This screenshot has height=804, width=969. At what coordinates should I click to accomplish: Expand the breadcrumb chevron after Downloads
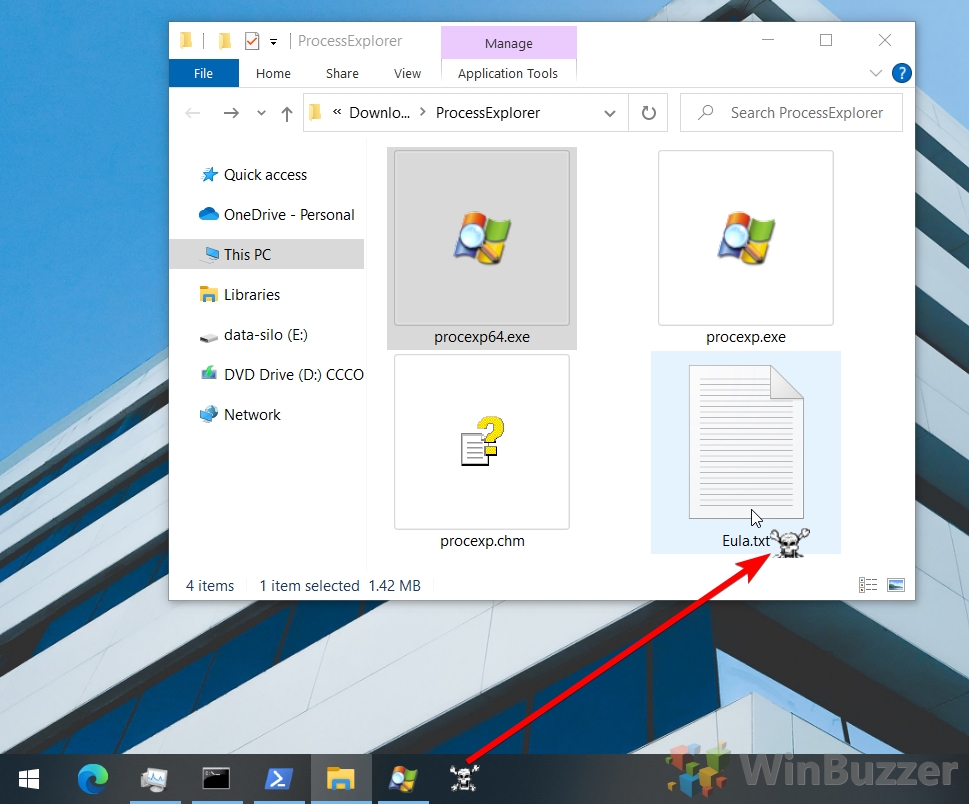tap(423, 112)
